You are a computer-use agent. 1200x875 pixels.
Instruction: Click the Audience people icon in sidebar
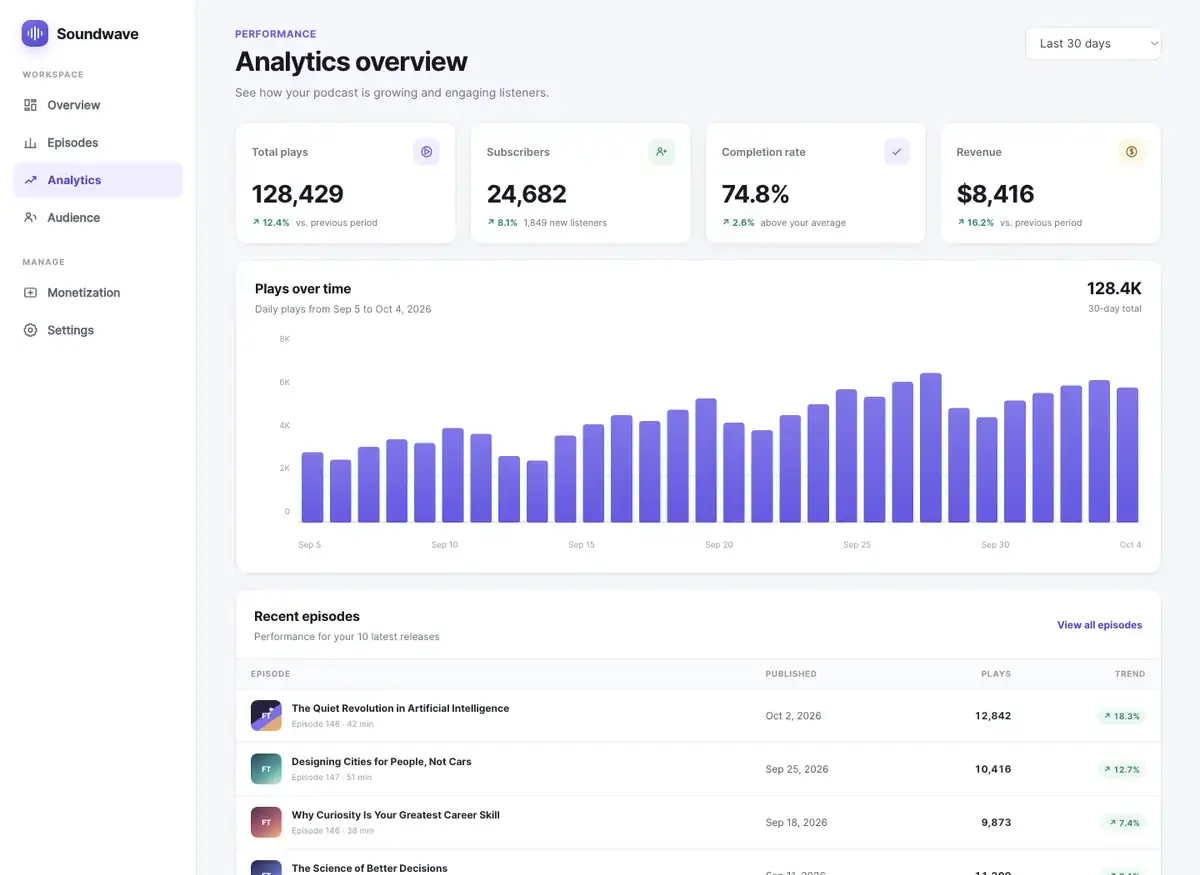point(30,218)
